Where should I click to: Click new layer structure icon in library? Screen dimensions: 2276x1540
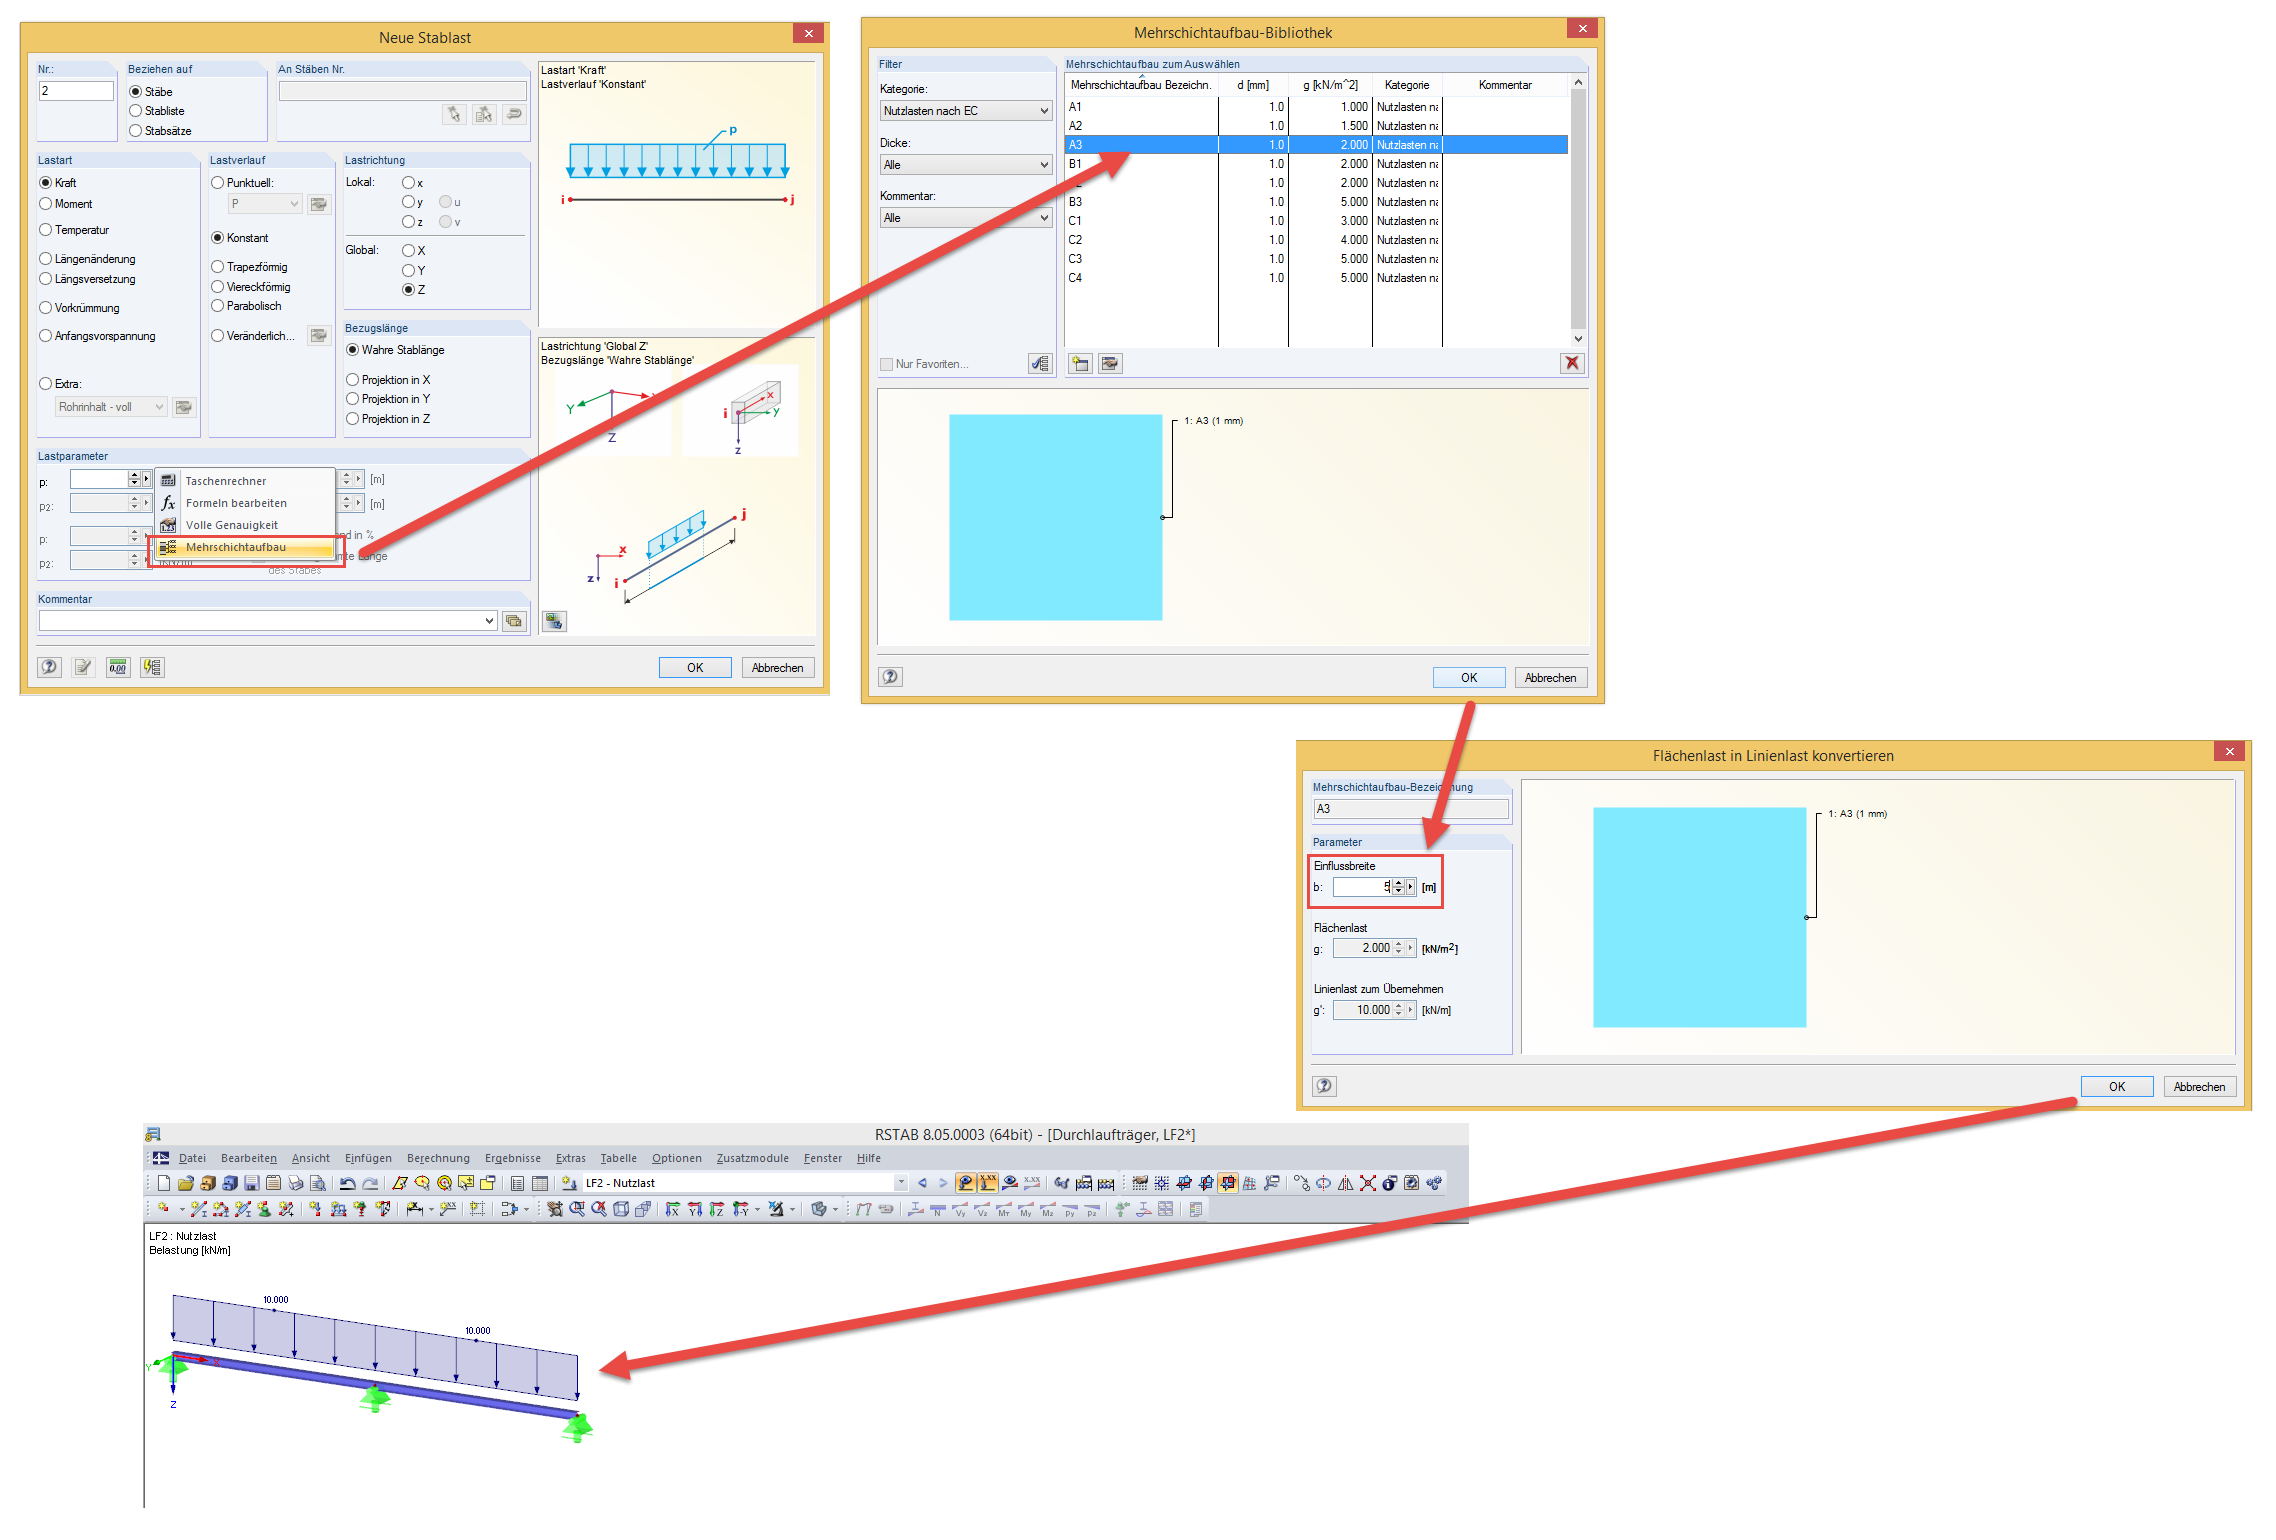(1080, 364)
